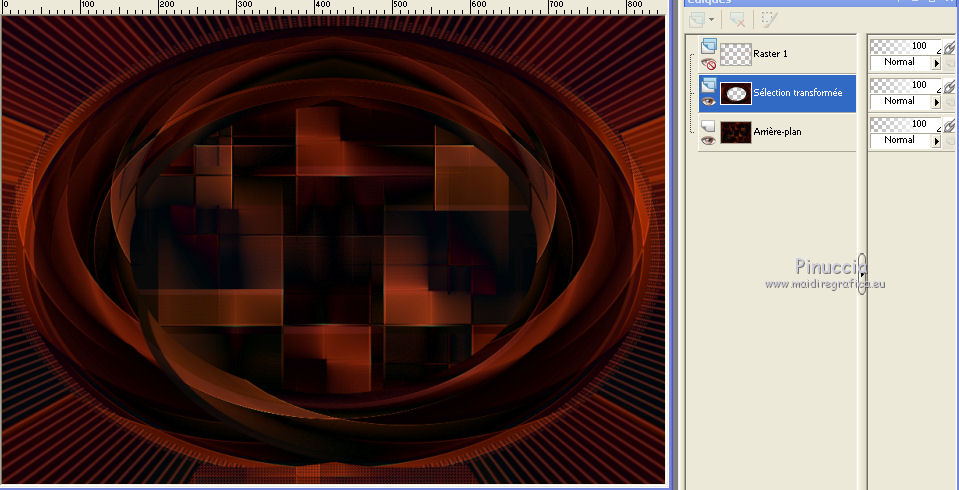
Task: Click the canvas image center
Action: (333, 250)
